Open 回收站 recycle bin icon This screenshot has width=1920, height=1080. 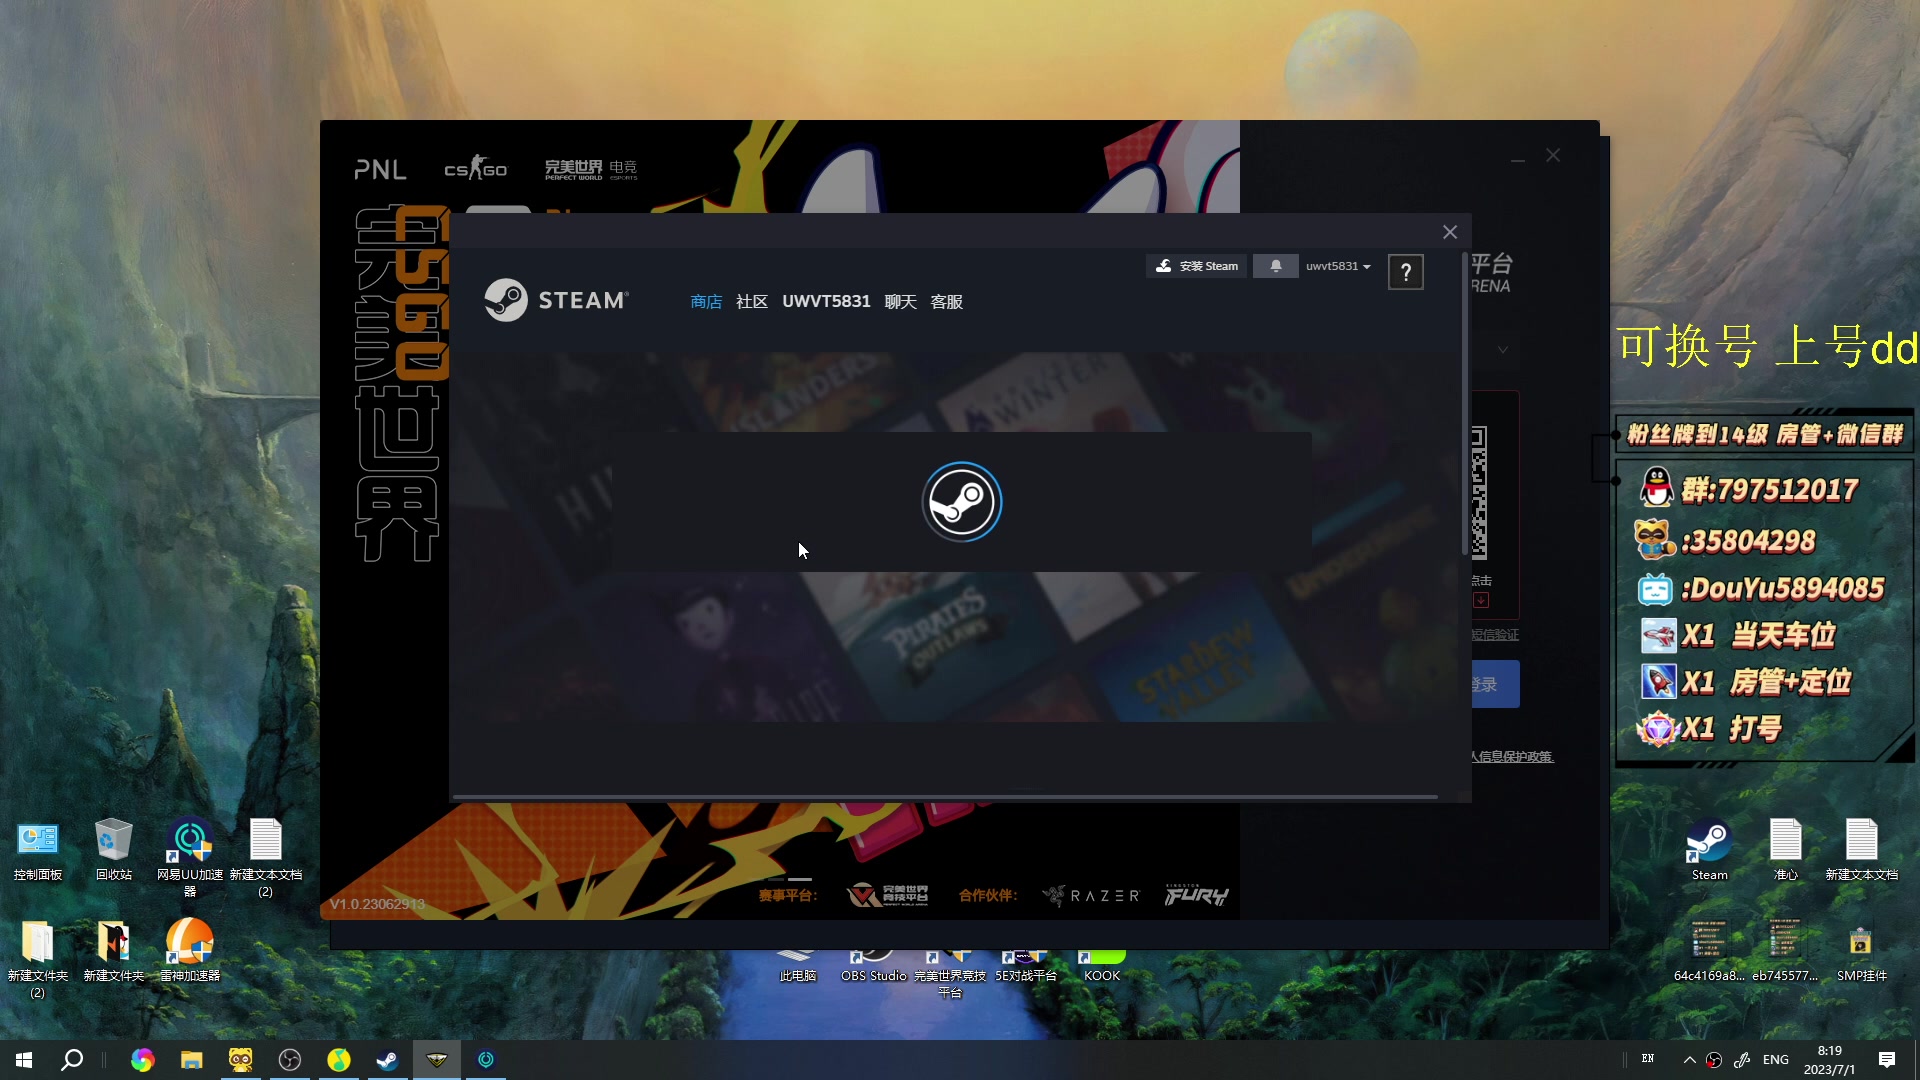(114, 850)
